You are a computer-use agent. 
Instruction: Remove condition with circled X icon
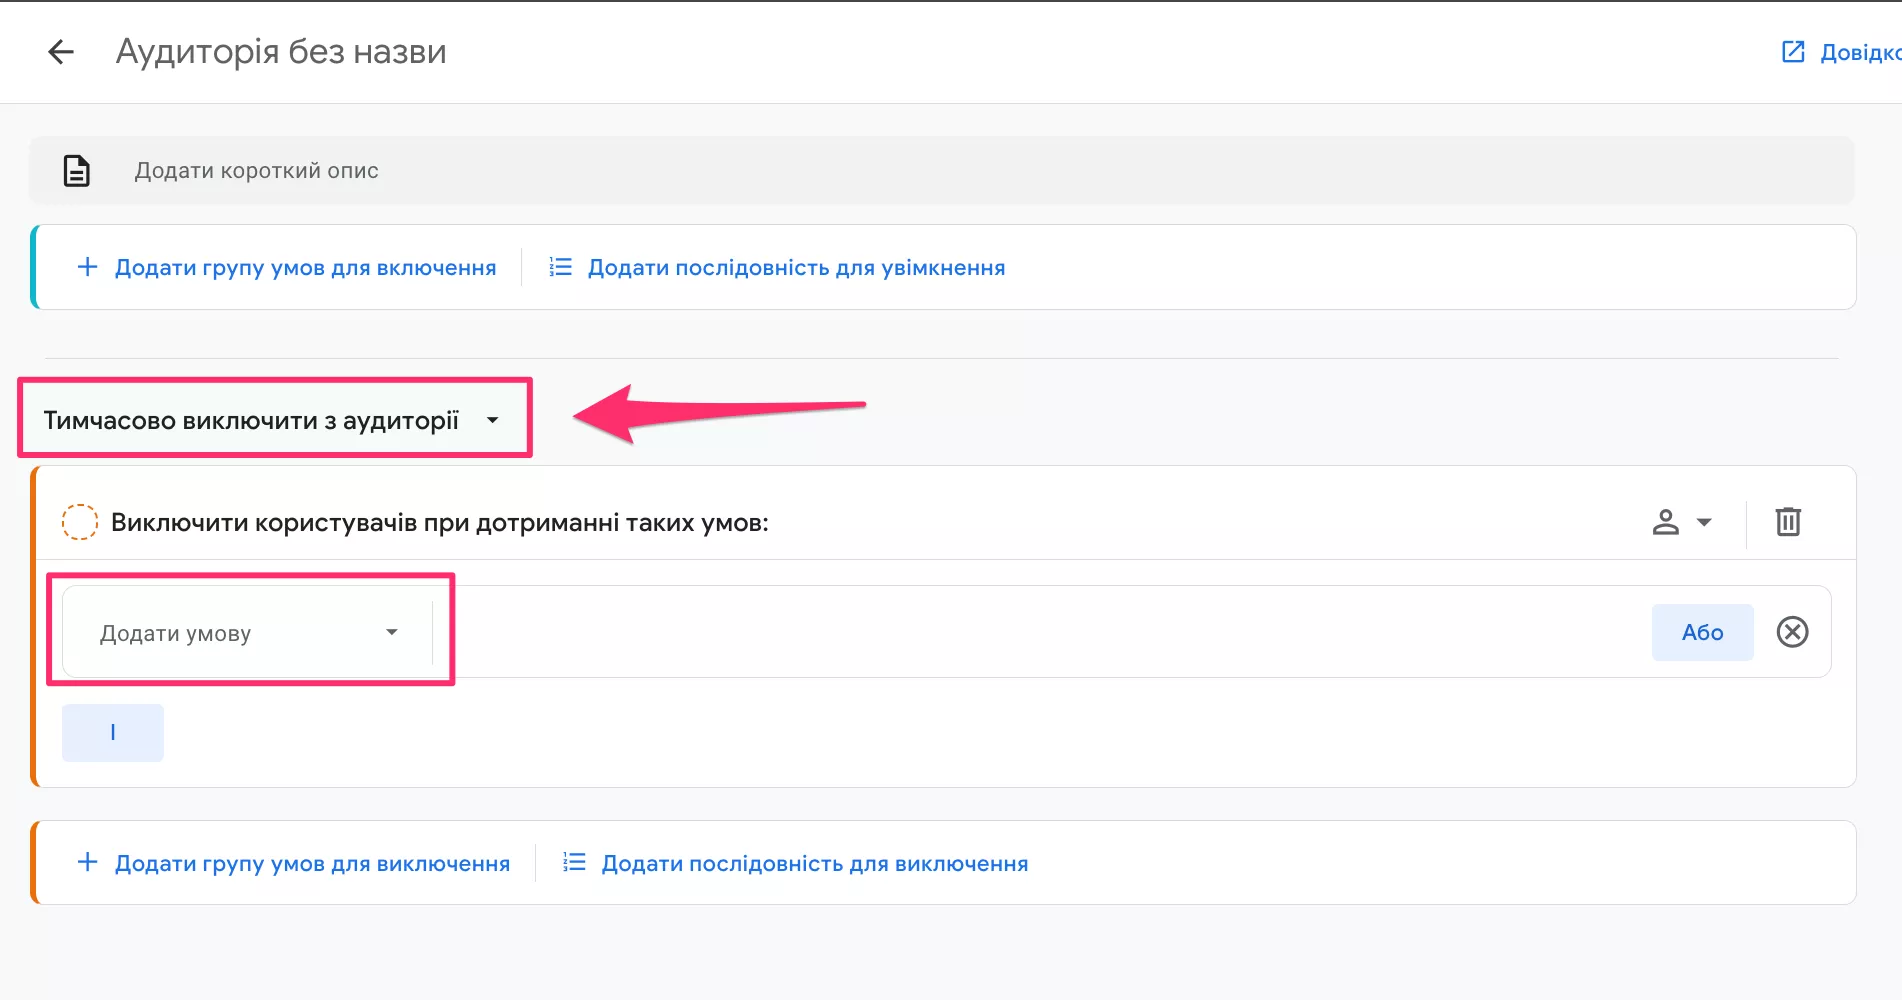1792,632
